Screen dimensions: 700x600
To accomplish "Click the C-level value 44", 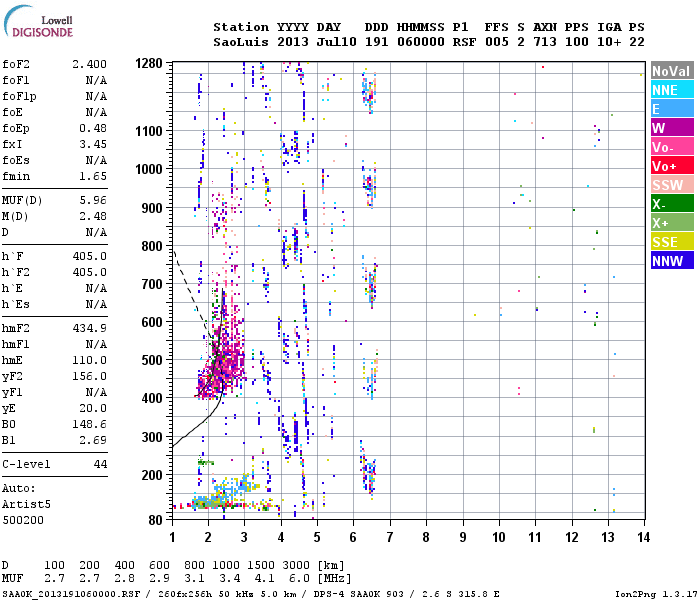I will [x=100, y=464].
